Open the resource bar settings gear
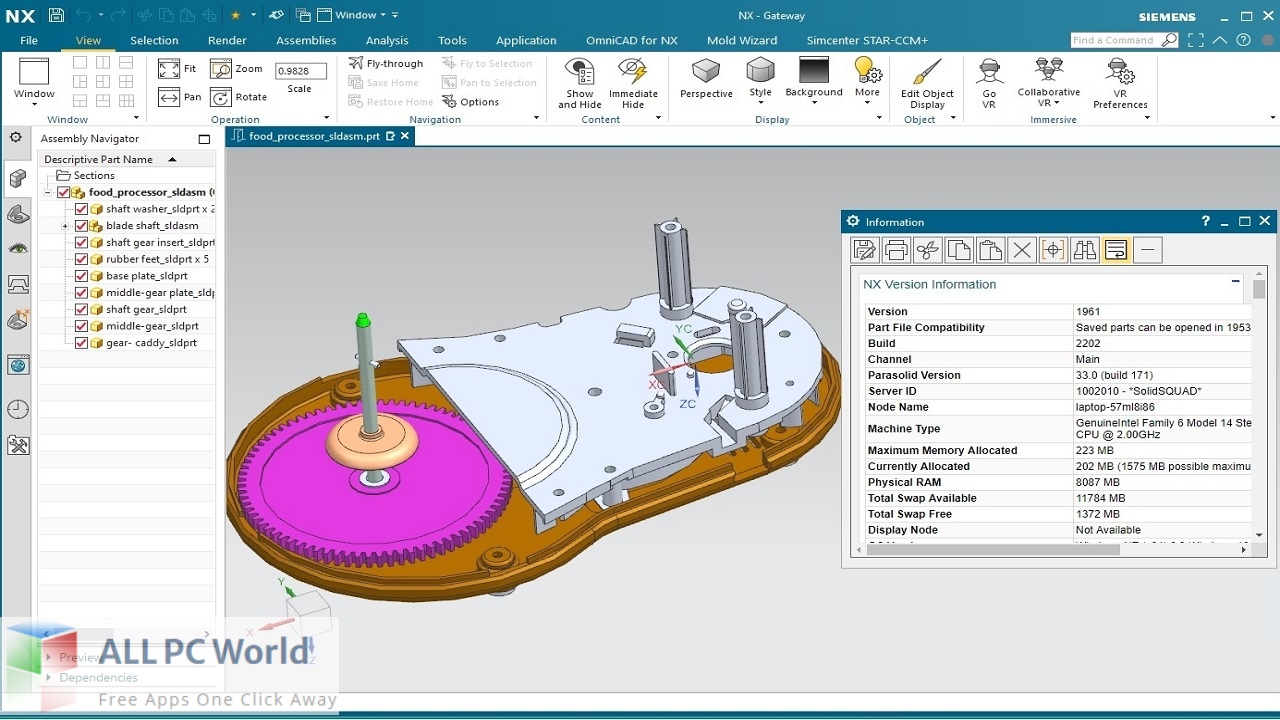 click(16, 138)
